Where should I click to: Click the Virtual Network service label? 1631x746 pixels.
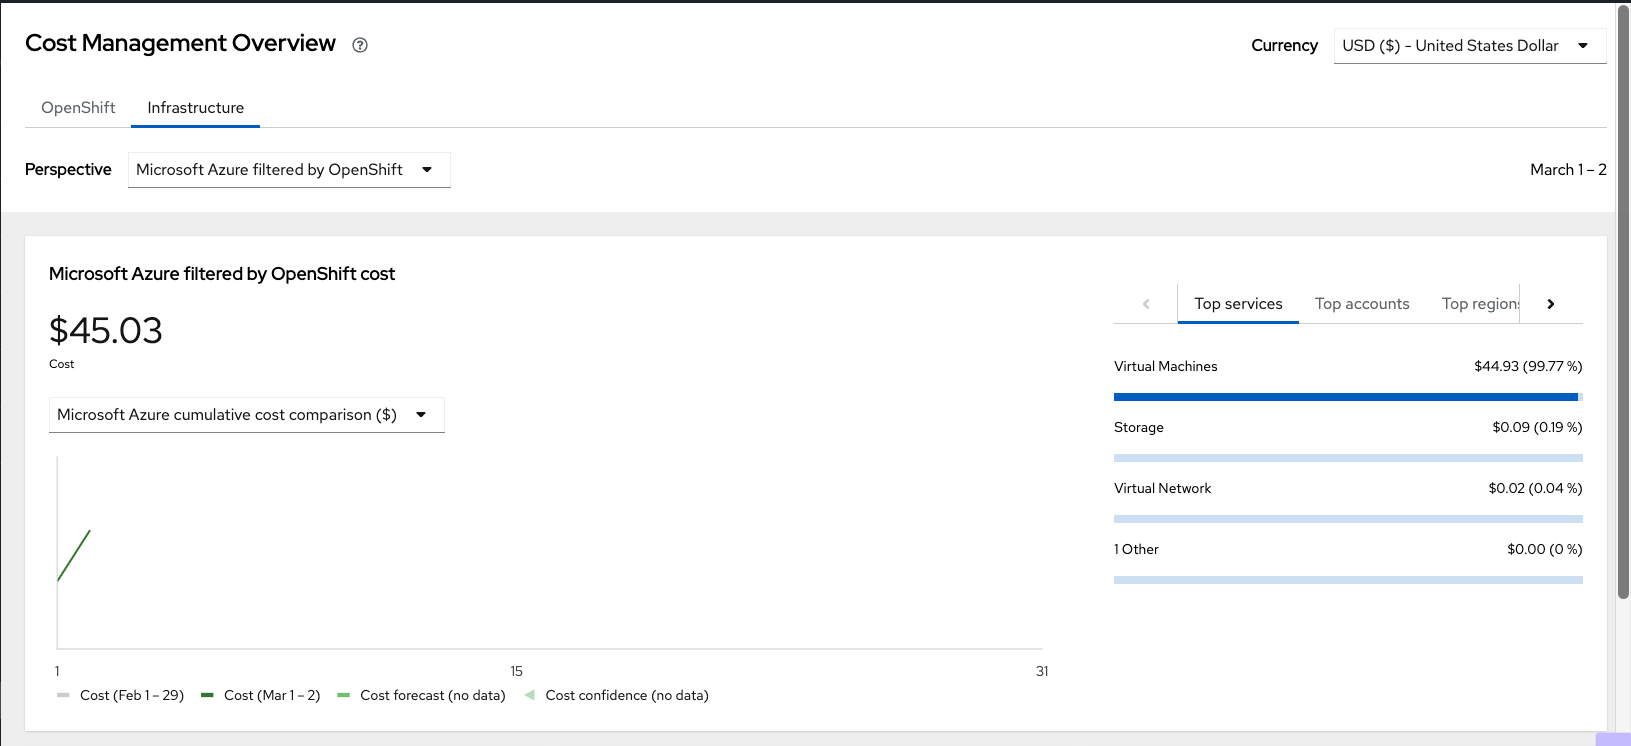point(1162,488)
